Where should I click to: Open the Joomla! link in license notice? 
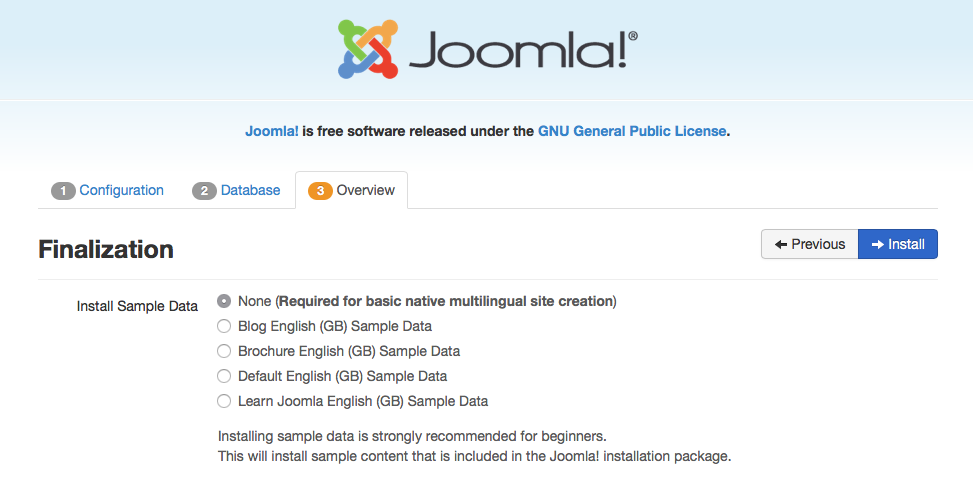(272, 132)
